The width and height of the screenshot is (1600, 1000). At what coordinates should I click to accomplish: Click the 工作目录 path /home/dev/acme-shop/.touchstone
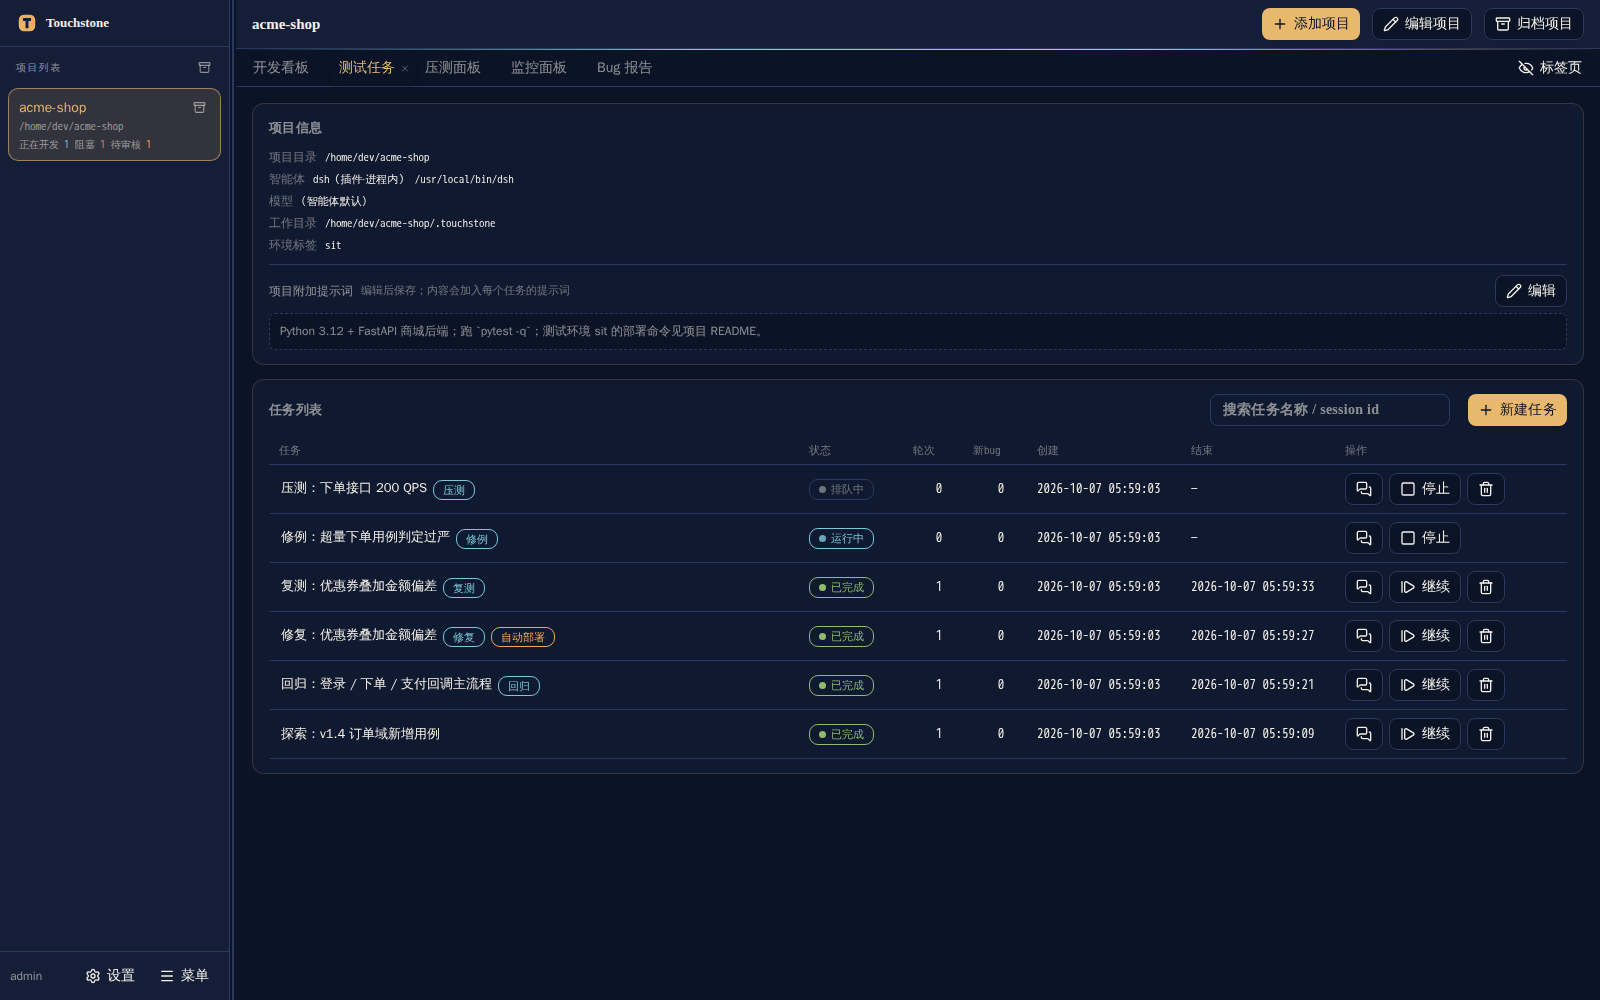pyautogui.click(x=410, y=224)
